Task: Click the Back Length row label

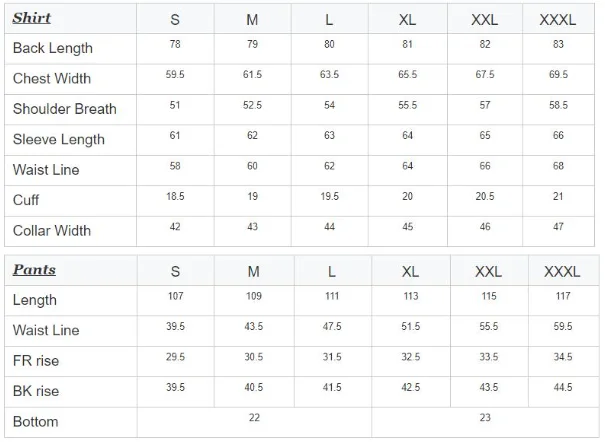Action: point(53,48)
